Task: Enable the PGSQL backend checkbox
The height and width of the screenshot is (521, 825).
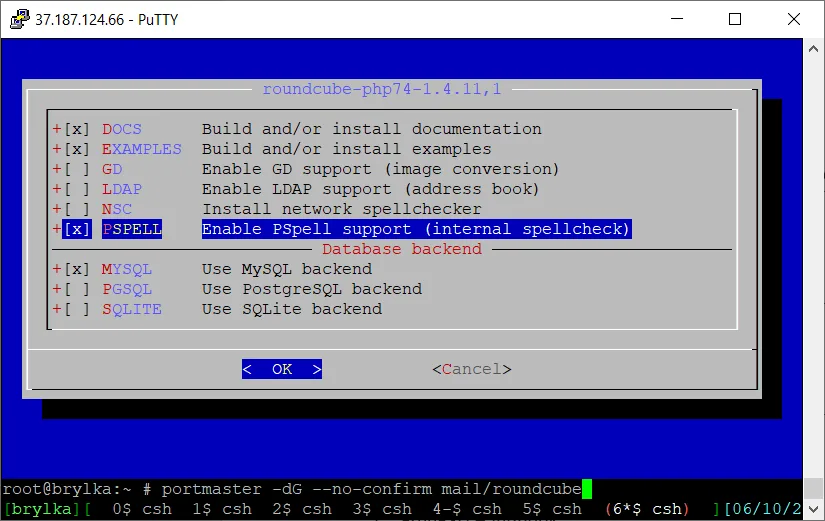Action: coord(77,289)
